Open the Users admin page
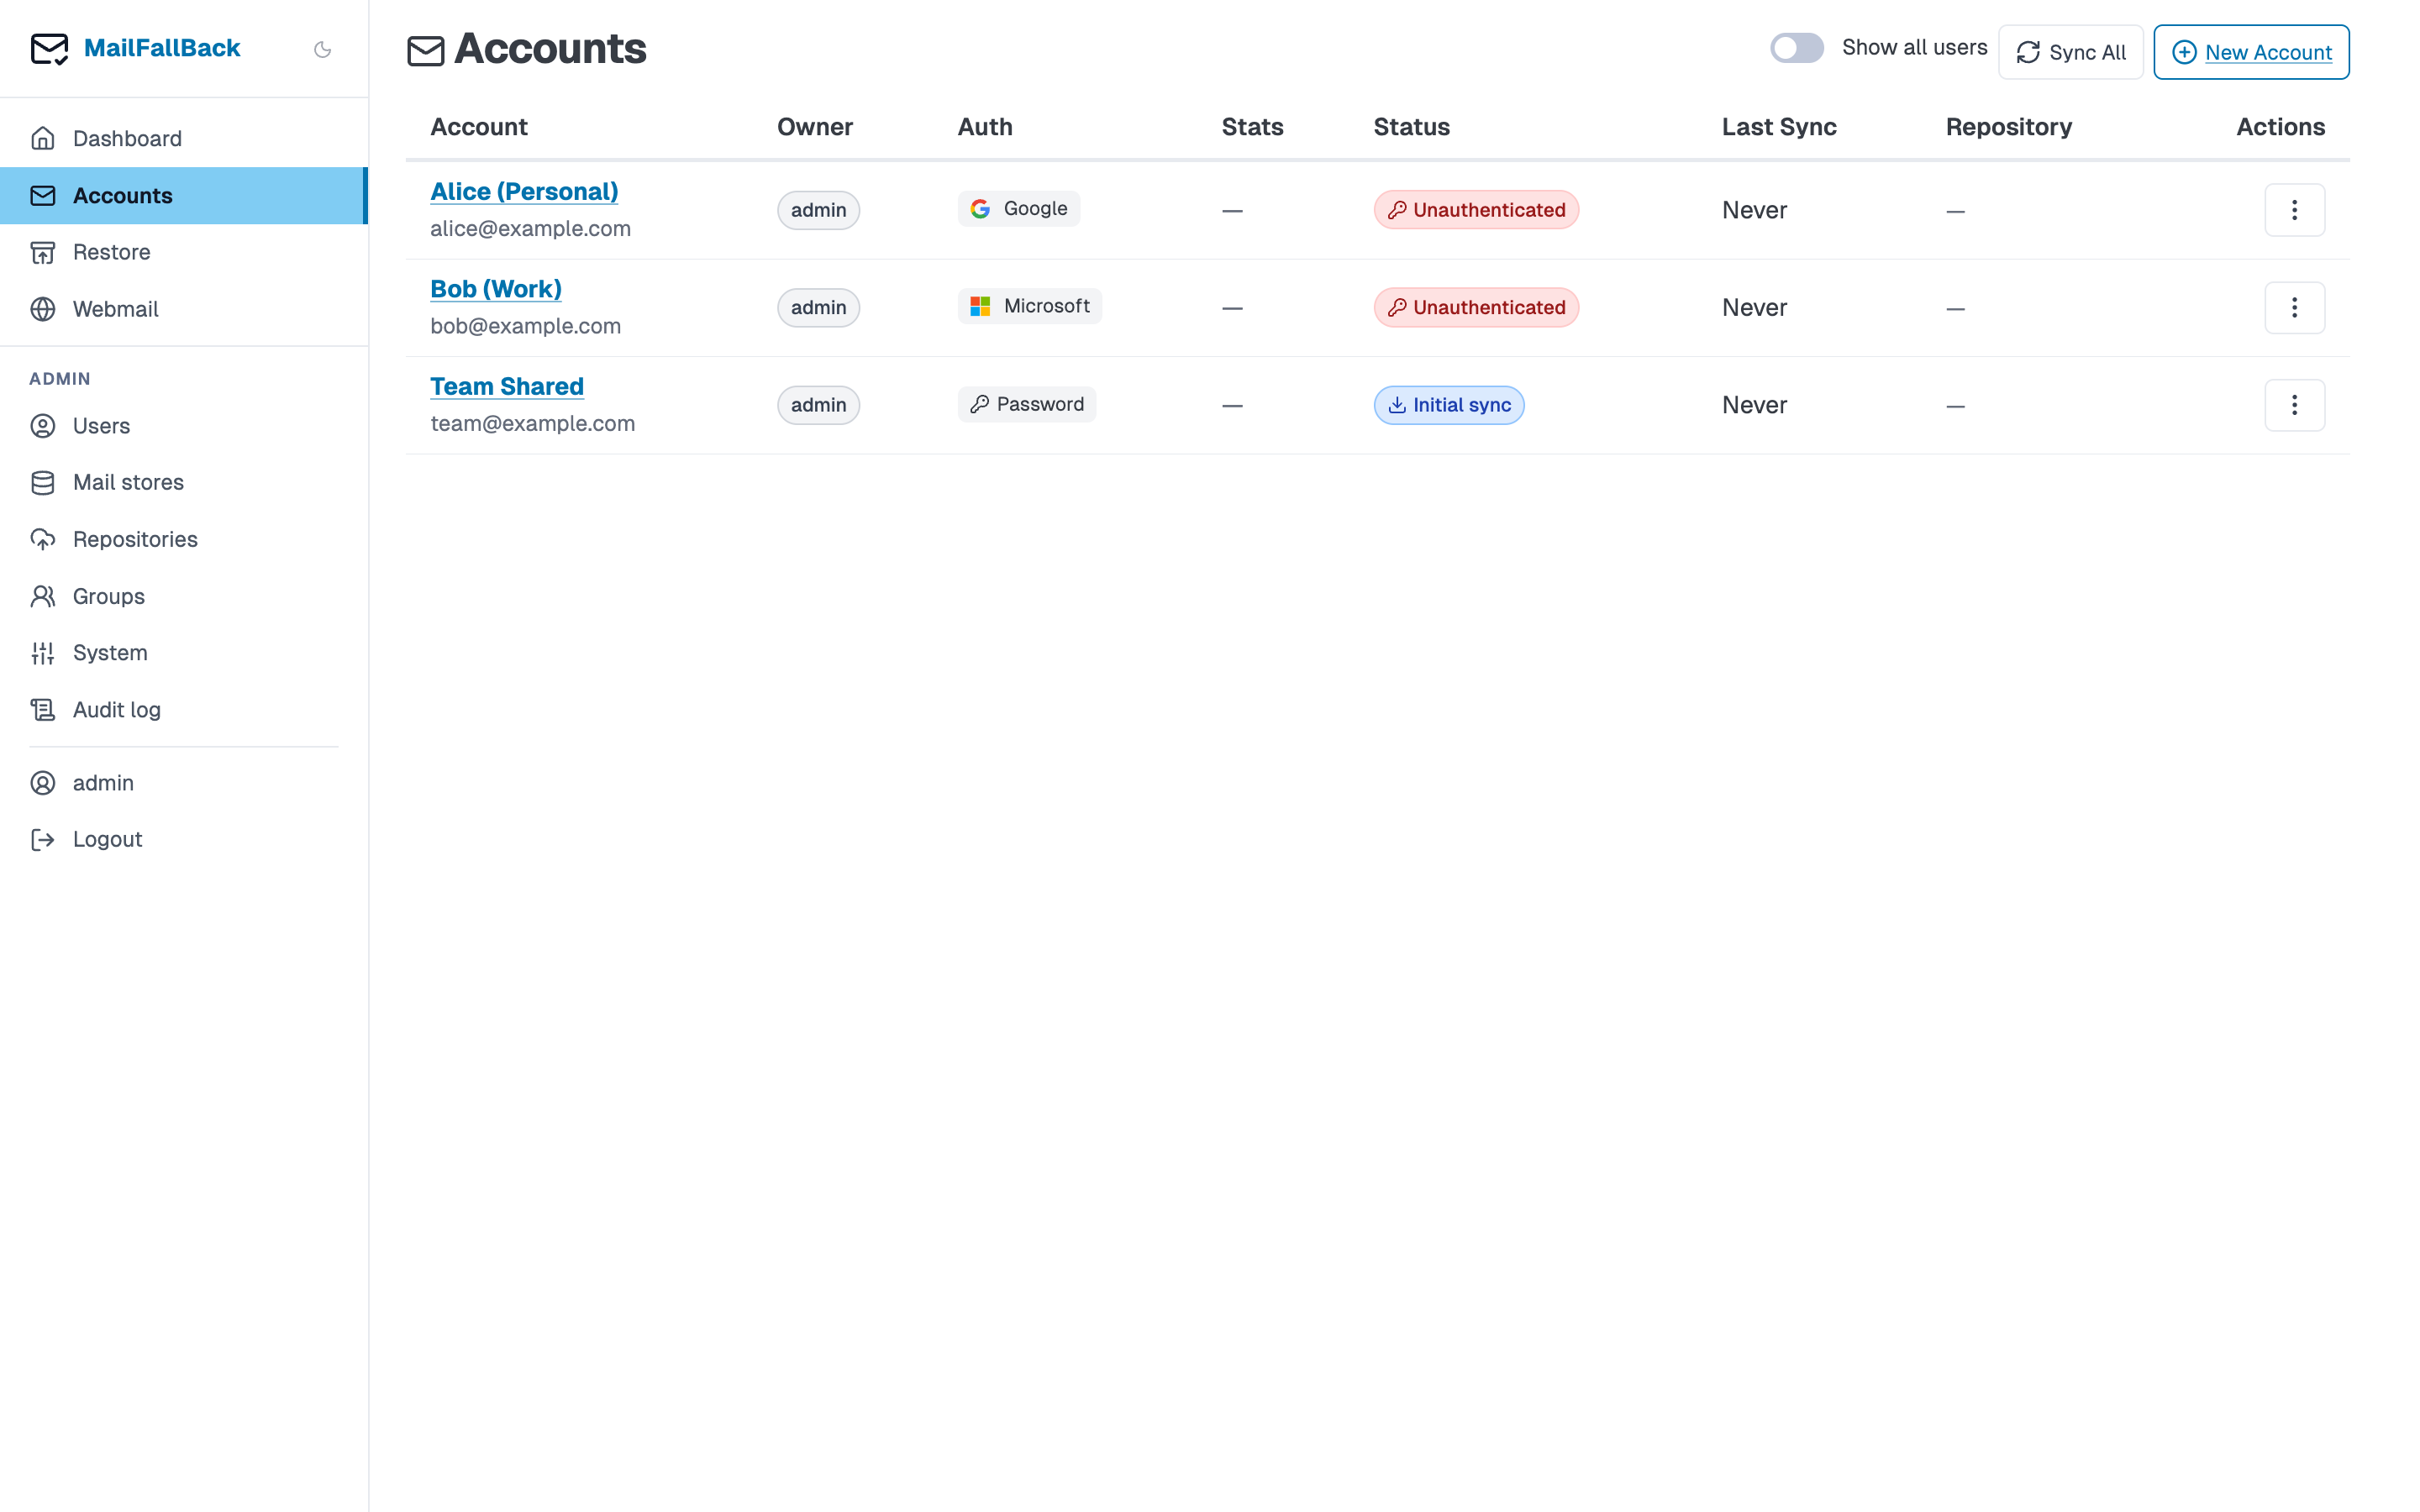 coord(184,426)
